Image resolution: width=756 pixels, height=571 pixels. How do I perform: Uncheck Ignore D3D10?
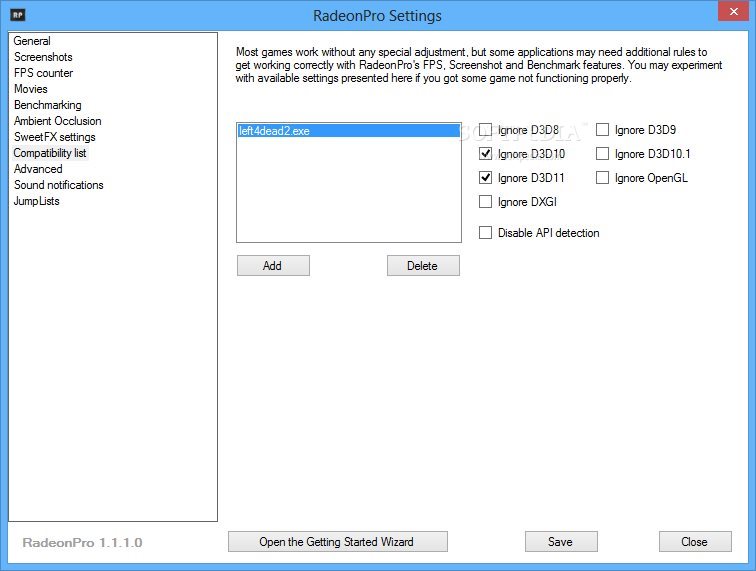[486, 154]
